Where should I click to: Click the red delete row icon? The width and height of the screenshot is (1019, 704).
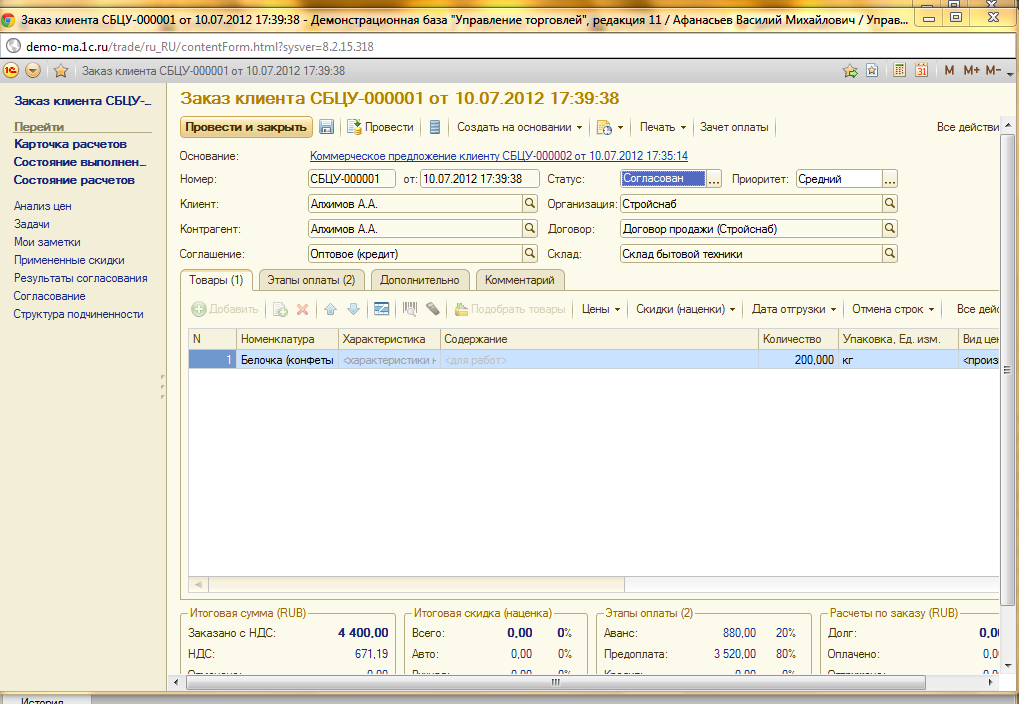pyautogui.click(x=302, y=309)
